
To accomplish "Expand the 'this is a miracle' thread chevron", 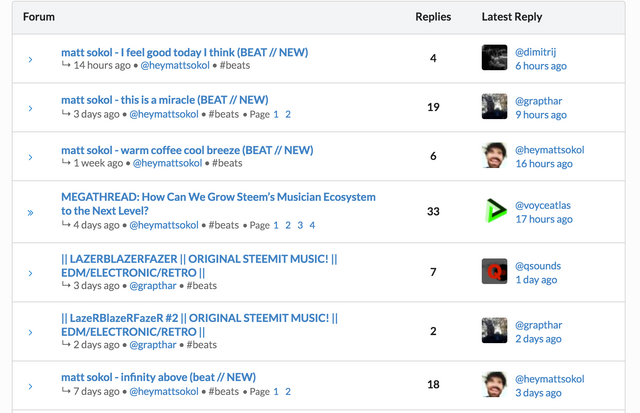I will coord(30,108).
